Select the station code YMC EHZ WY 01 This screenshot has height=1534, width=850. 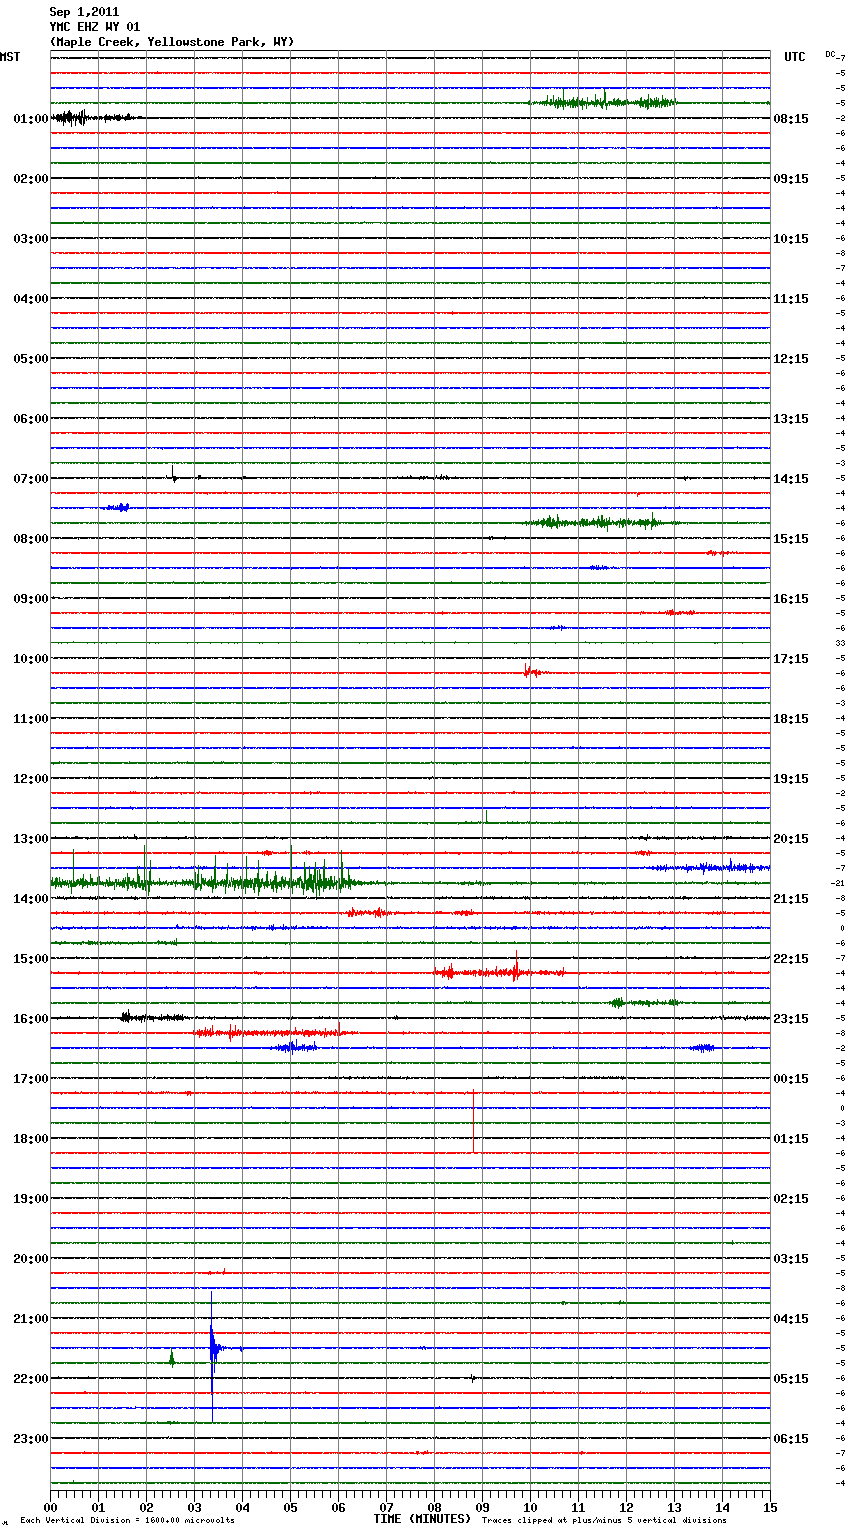[x=94, y=27]
